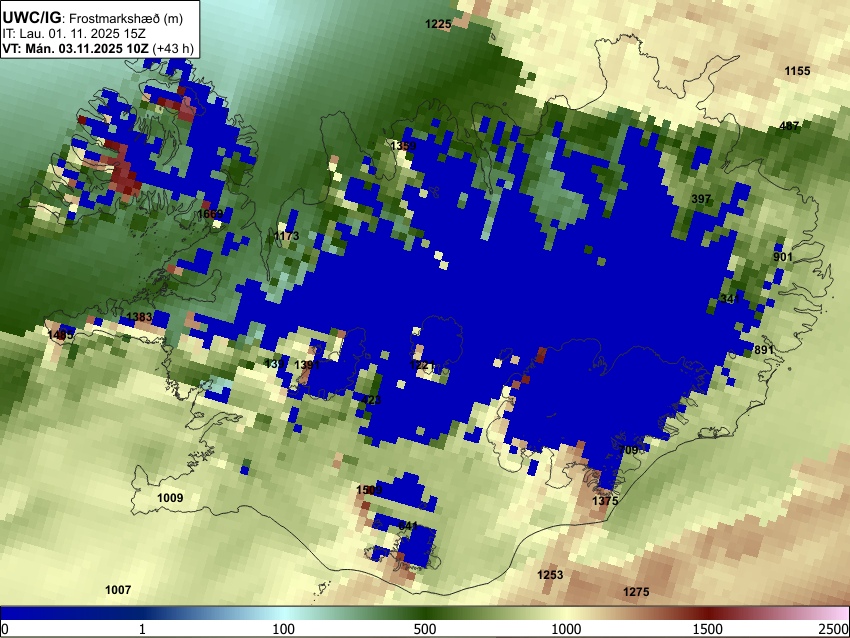Click the legend tick label 0
The width and height of the screenshot is (850, 638).
pos(5,629)
